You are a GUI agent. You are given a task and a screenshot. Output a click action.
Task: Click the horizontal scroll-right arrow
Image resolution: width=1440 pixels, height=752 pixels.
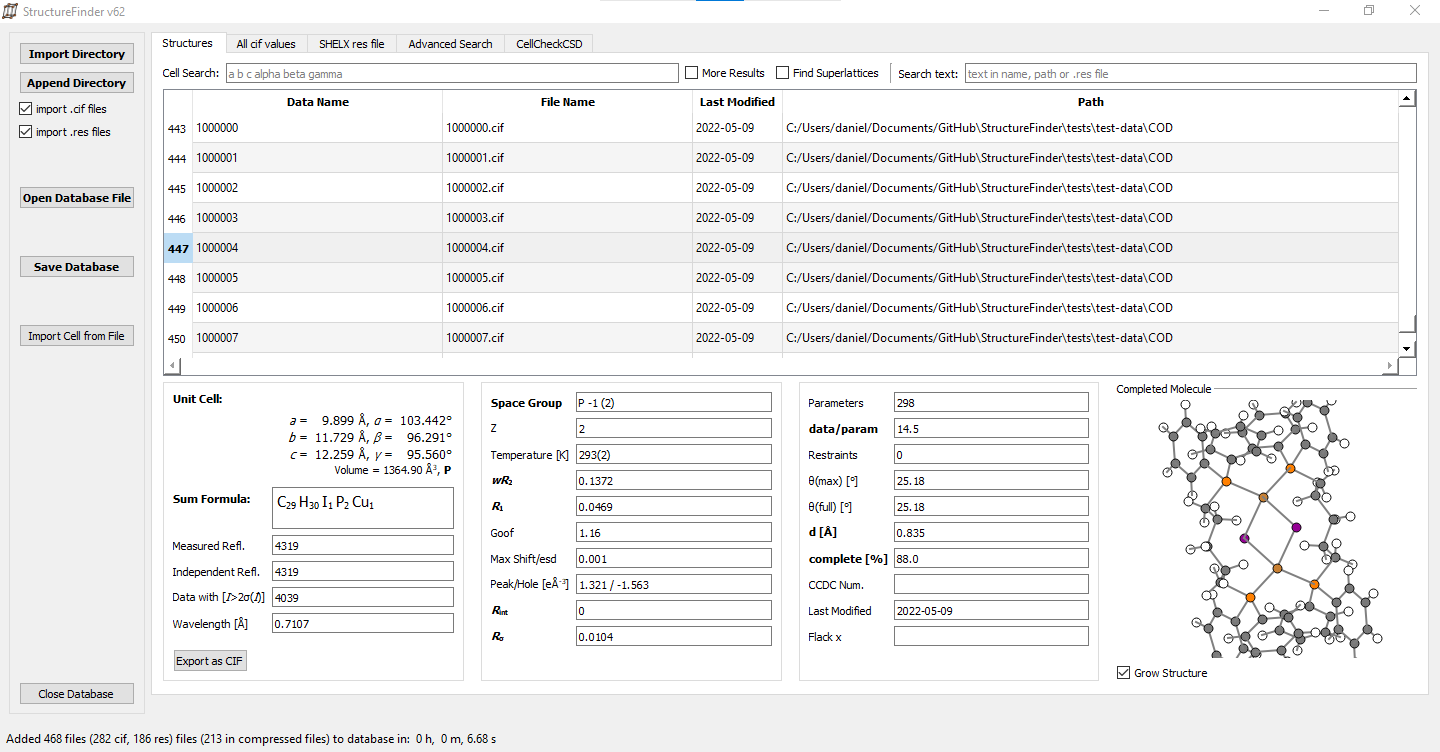1389,366
